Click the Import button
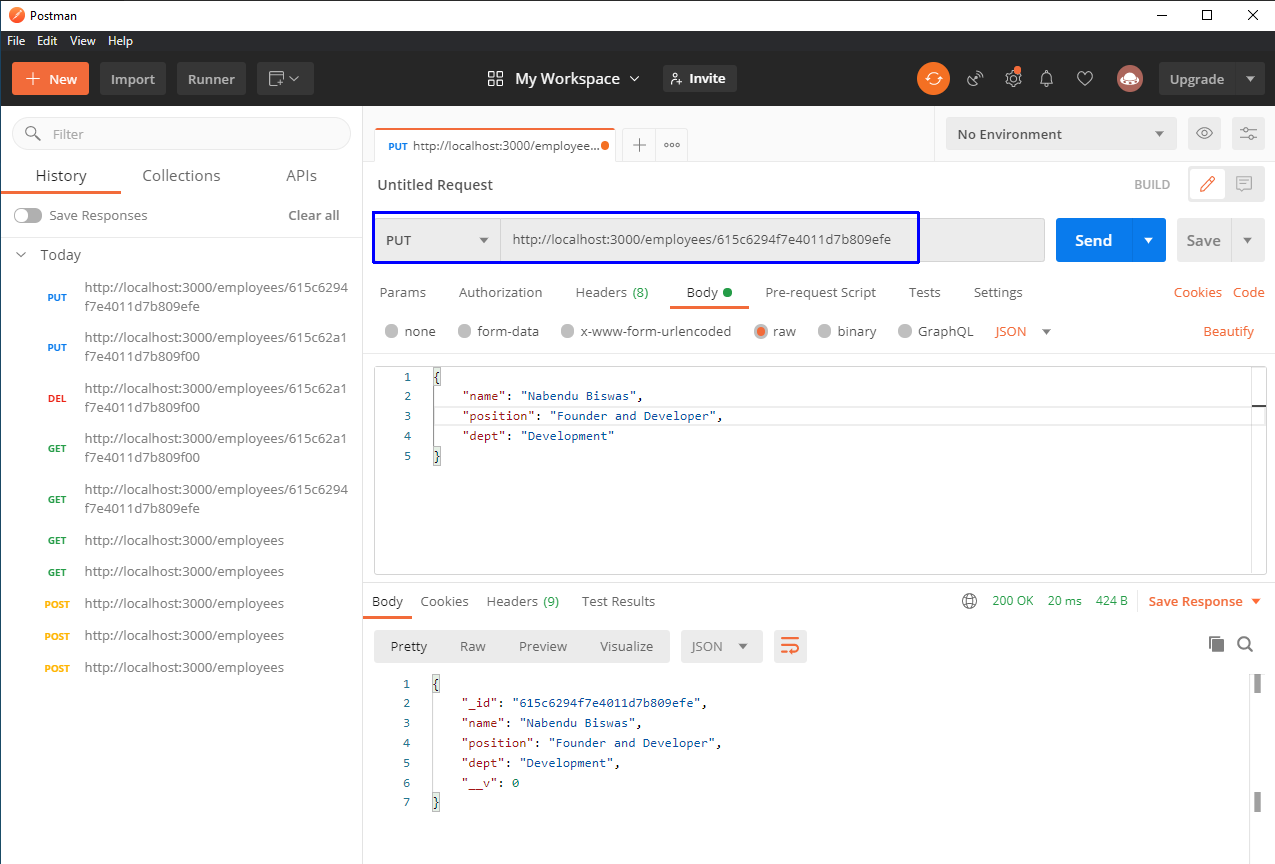Viewport: 1275px width, 864px height. point(133,79)
